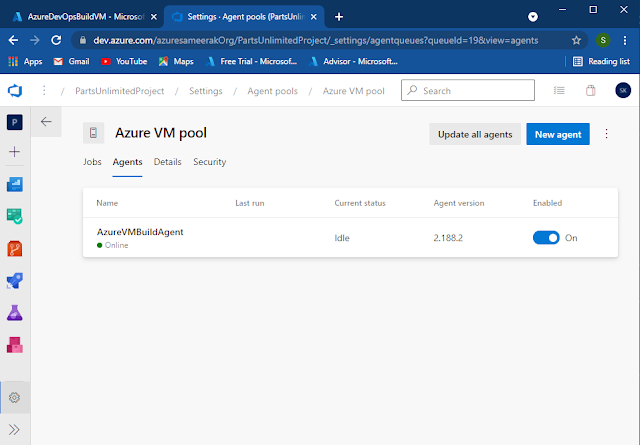Screen dimensions: 640x445
Task: Open Chrome three-dot menu
Action: [625, 40]
